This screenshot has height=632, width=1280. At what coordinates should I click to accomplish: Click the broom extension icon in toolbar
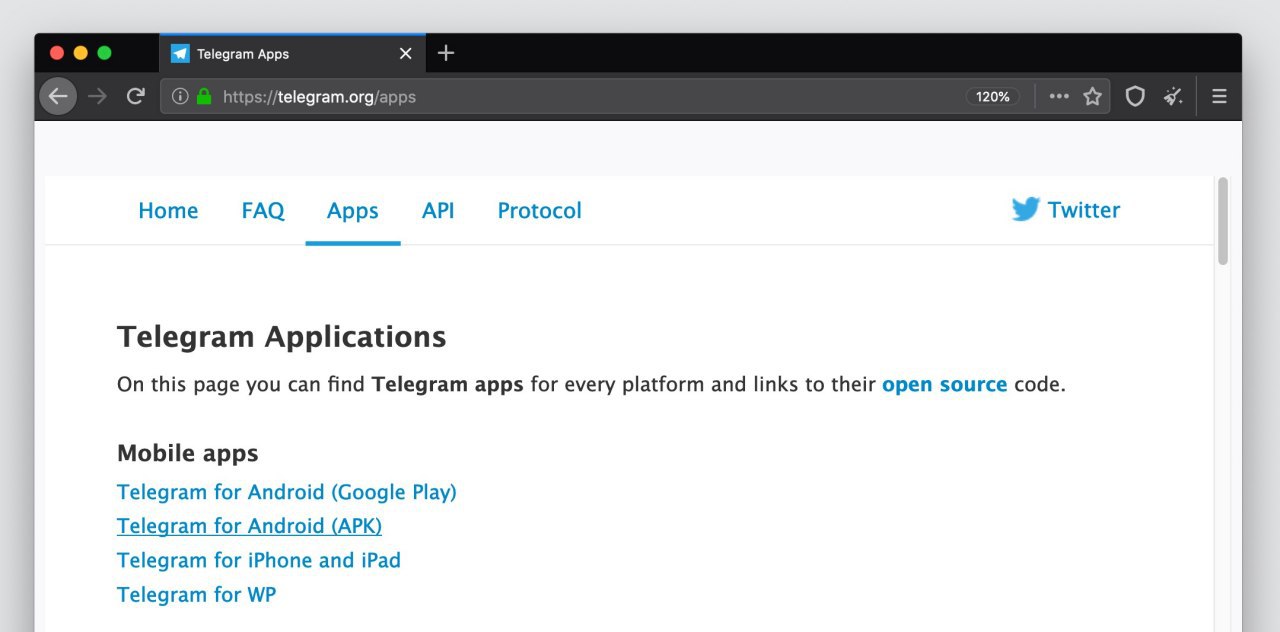click(1173, 97)
